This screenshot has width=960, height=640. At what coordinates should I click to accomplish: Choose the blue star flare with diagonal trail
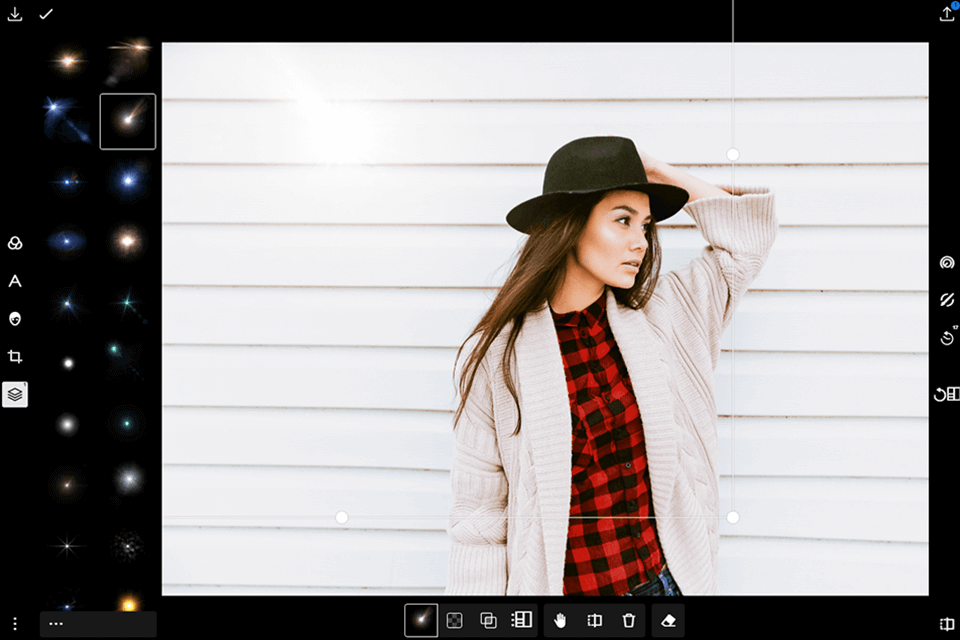(67, 119)
